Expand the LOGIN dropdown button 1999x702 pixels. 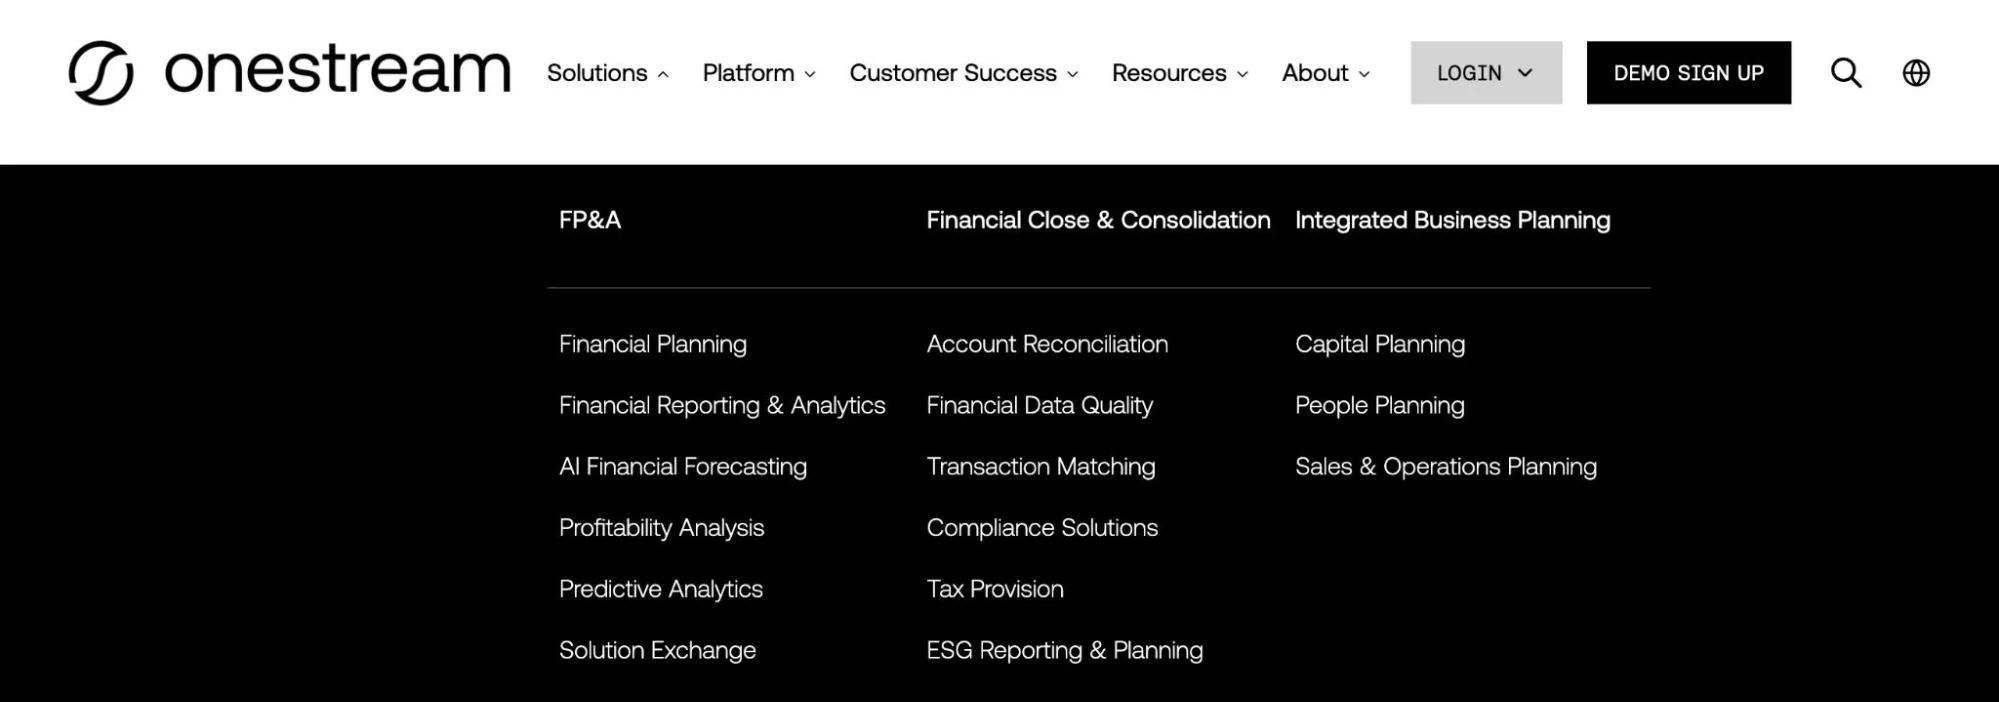point(1486,73)
